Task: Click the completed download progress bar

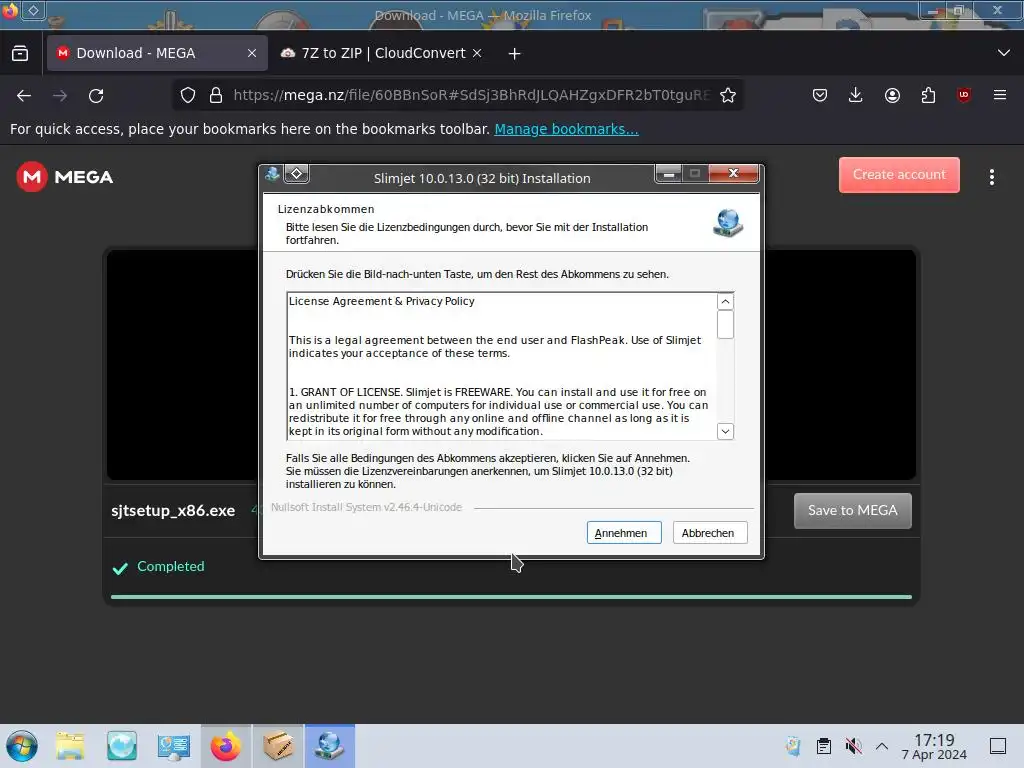Action: point(511,597)
